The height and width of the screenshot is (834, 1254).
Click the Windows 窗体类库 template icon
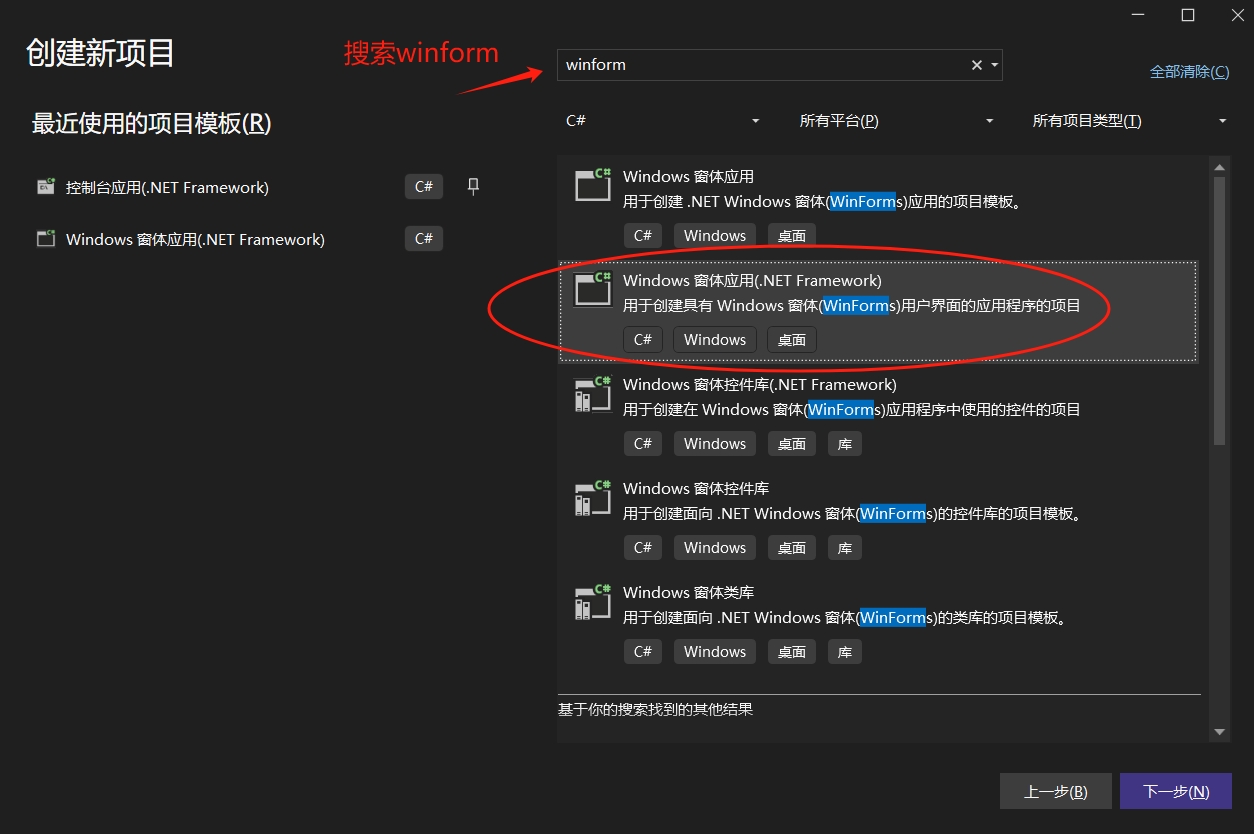coord(592,602)
